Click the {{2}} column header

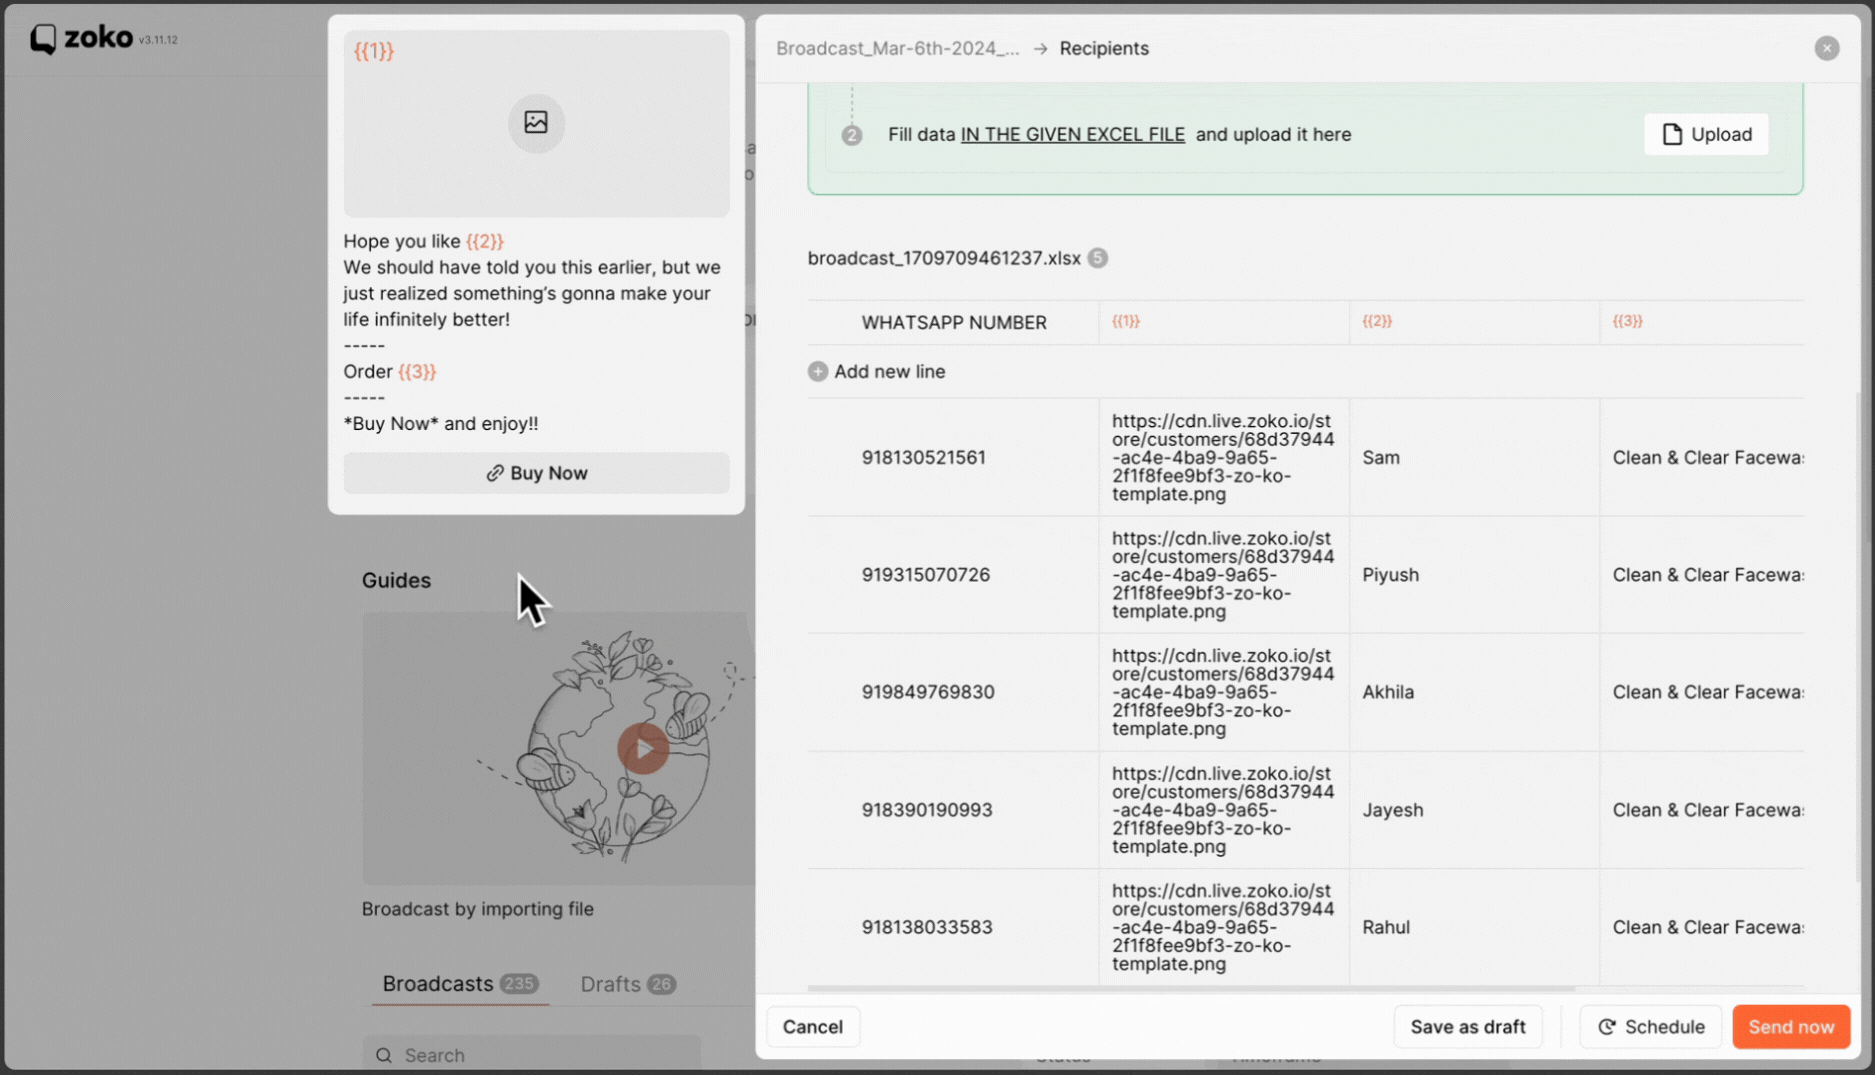1376,321
